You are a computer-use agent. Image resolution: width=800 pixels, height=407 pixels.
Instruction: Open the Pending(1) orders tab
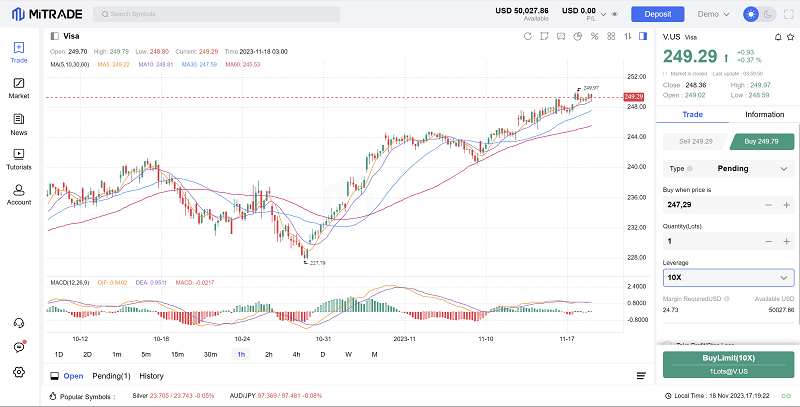[111, 376]
